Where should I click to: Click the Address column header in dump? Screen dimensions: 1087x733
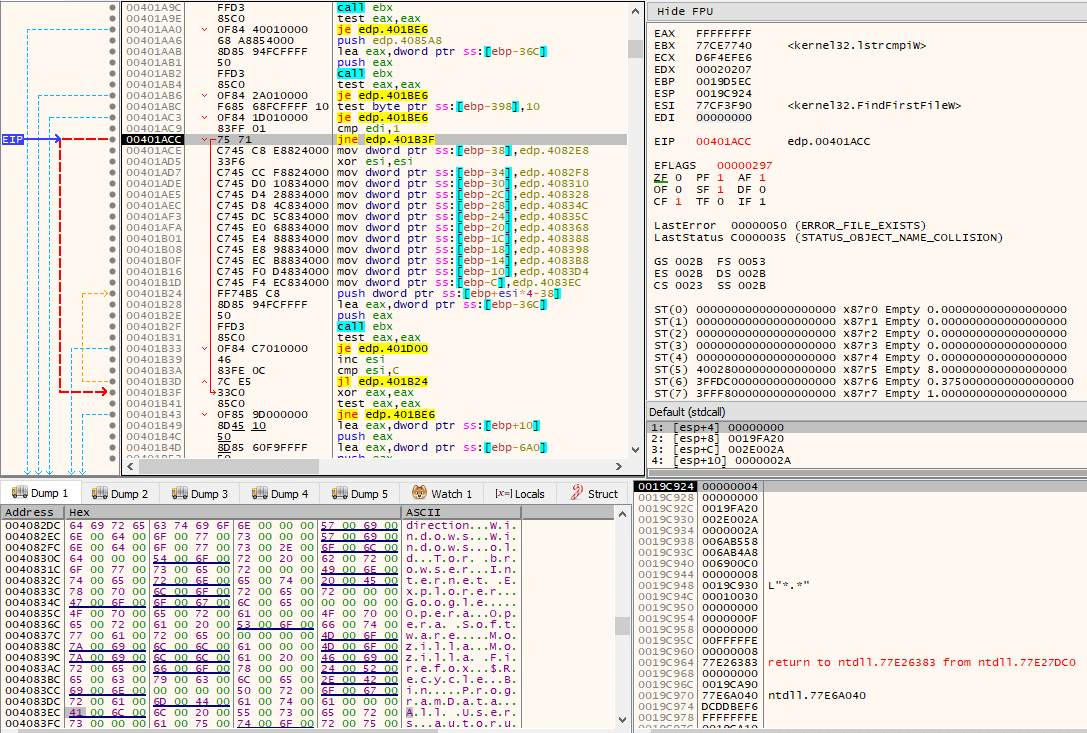[33, 512]
